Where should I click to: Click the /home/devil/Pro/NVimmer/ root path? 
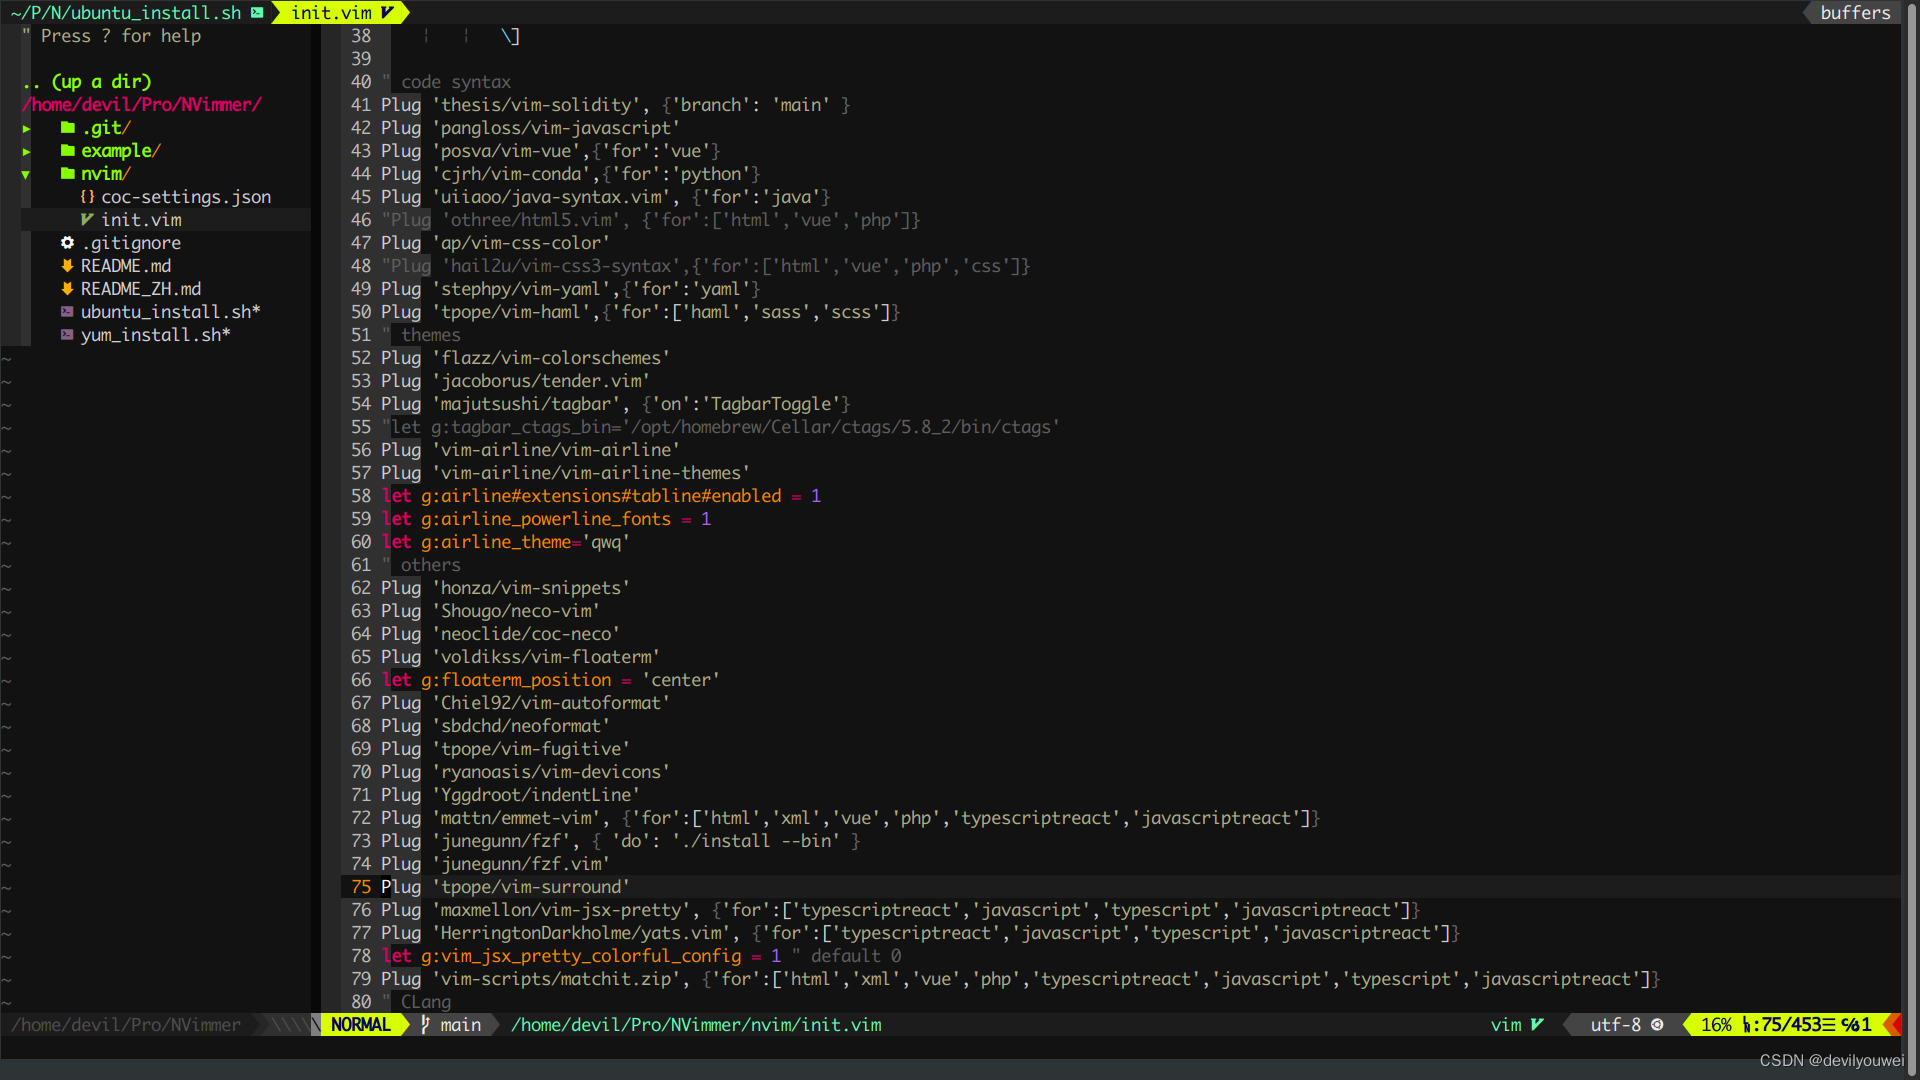click(141, 105)
